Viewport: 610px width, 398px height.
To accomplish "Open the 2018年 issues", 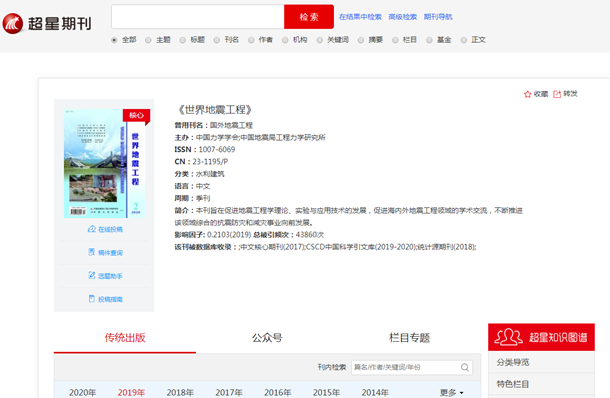I will pos(180,393).
